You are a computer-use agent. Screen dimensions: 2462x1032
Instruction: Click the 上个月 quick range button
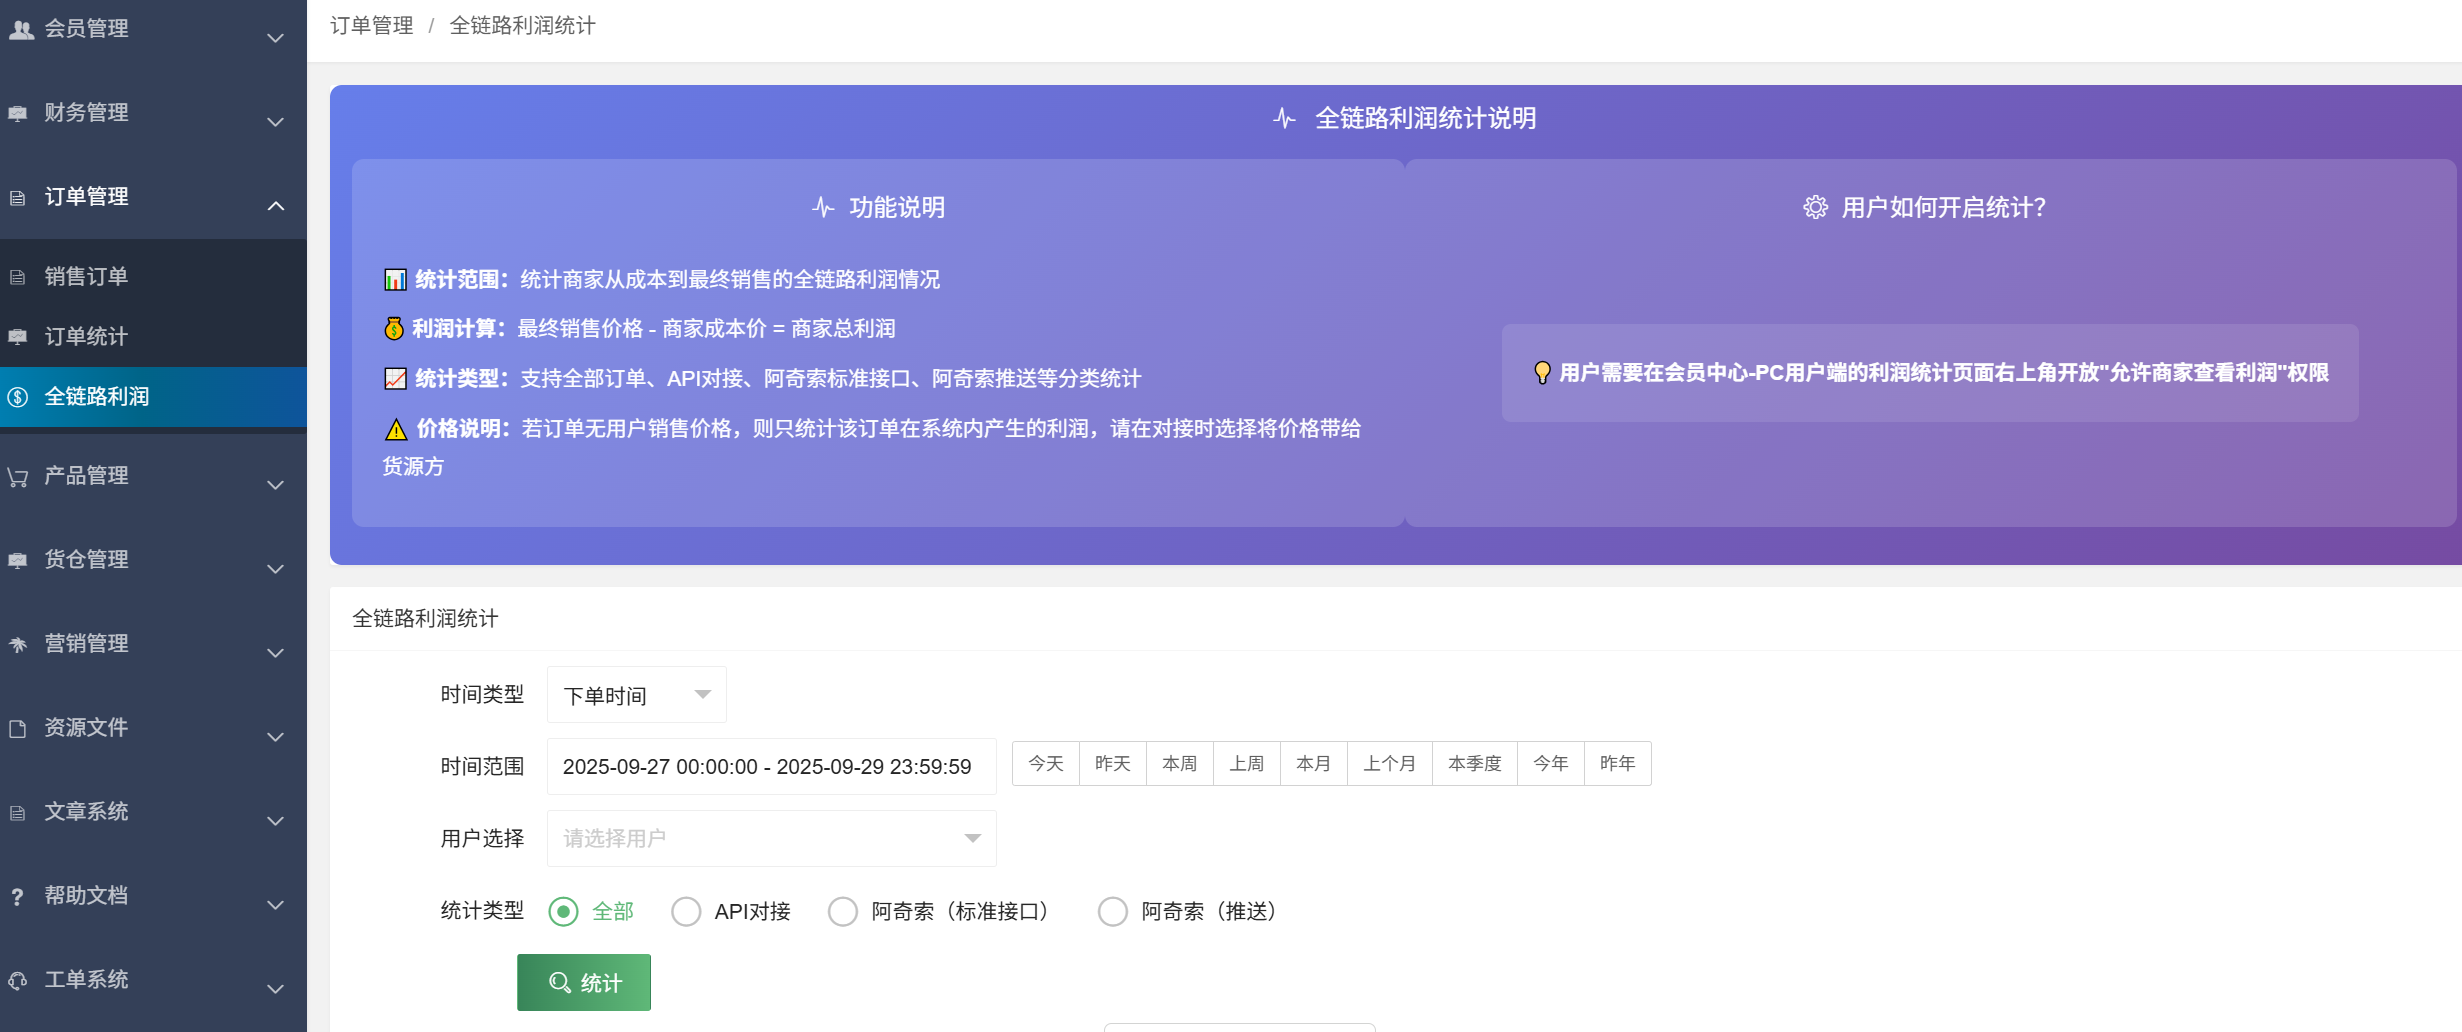[1389, 764]
